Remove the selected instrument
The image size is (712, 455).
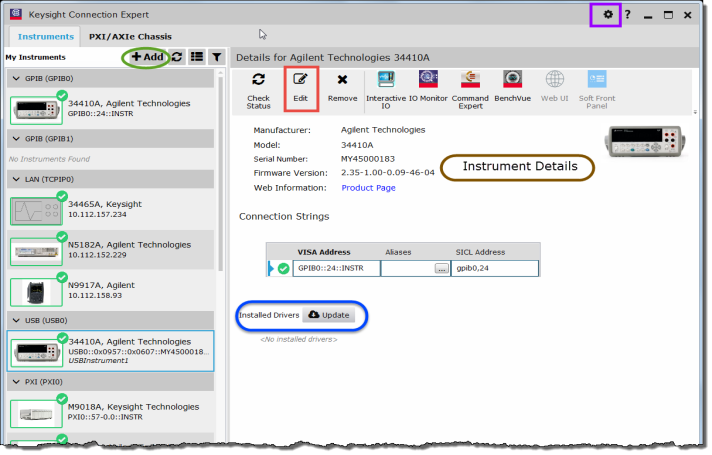[x=342, y=80]
